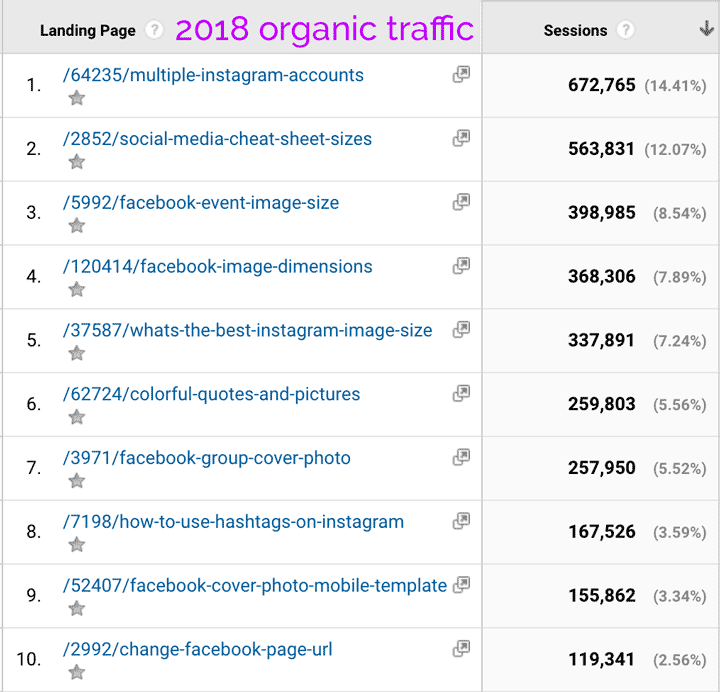Select the 259,803 sessions value

coord(602,404)
